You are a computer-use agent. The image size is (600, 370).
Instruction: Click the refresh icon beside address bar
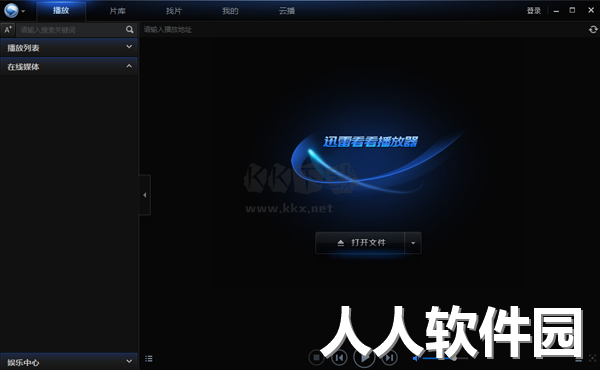click(593, 29)
